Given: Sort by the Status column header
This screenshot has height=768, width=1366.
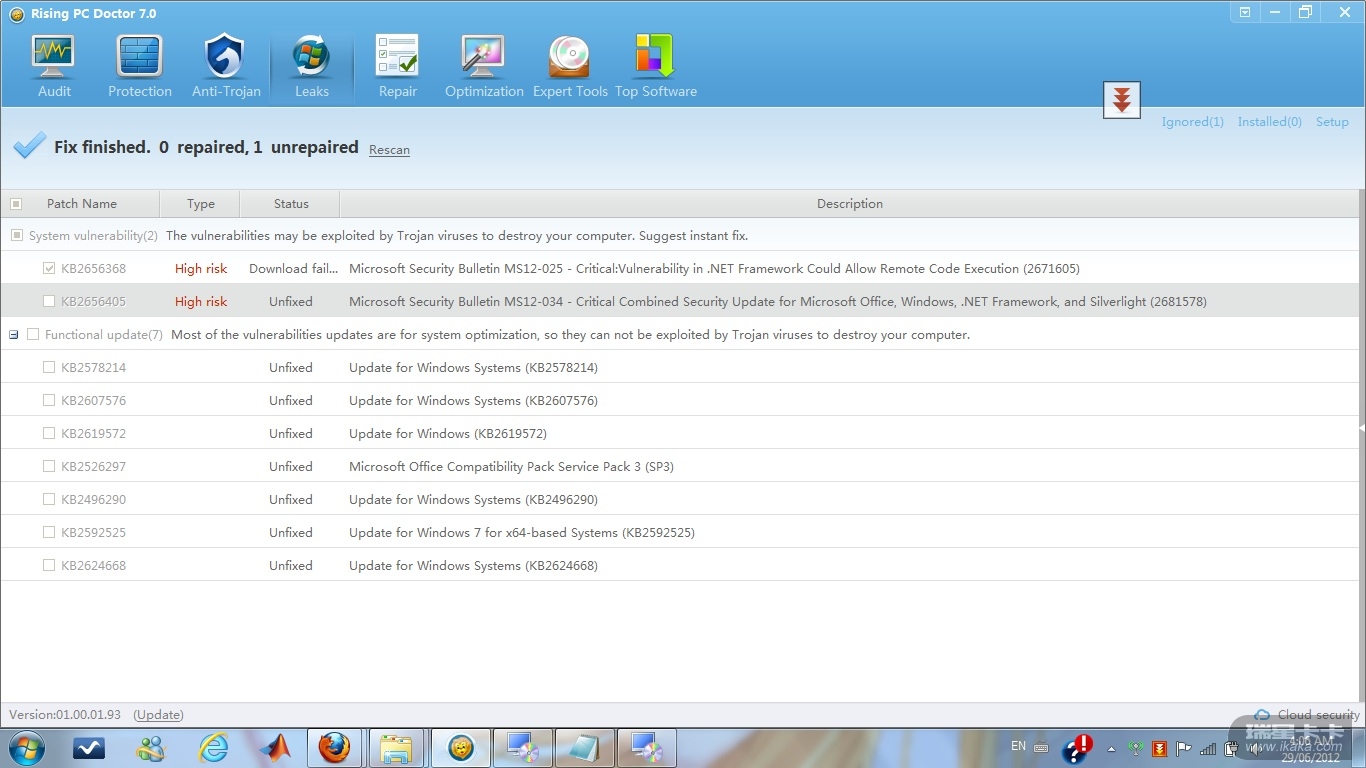Looking at the screenshot, I should click(291, 204).
